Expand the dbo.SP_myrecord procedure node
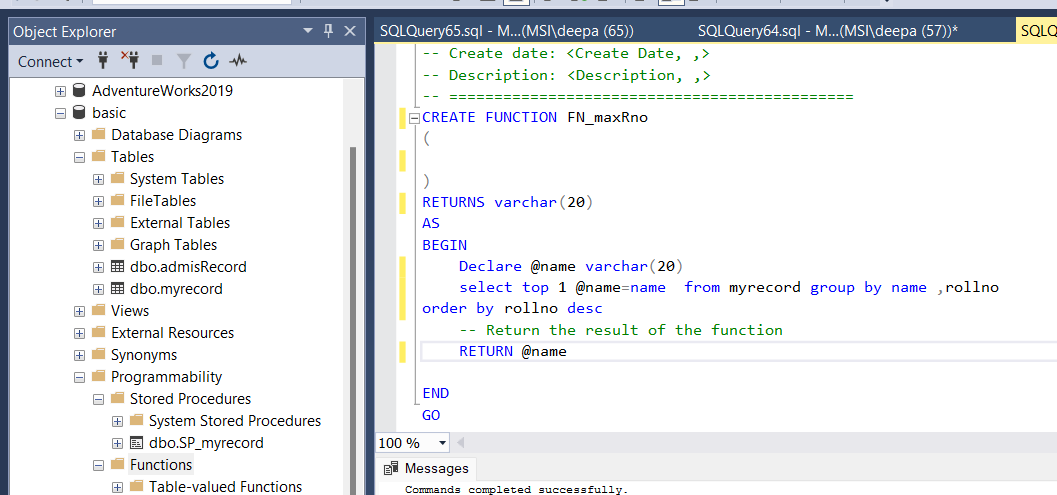1057x495 pixels. pos(117,443)
